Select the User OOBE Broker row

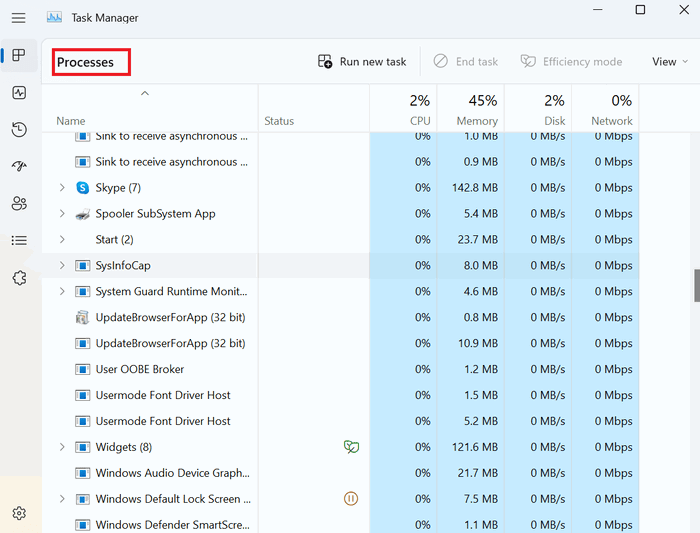click(341, 369)
